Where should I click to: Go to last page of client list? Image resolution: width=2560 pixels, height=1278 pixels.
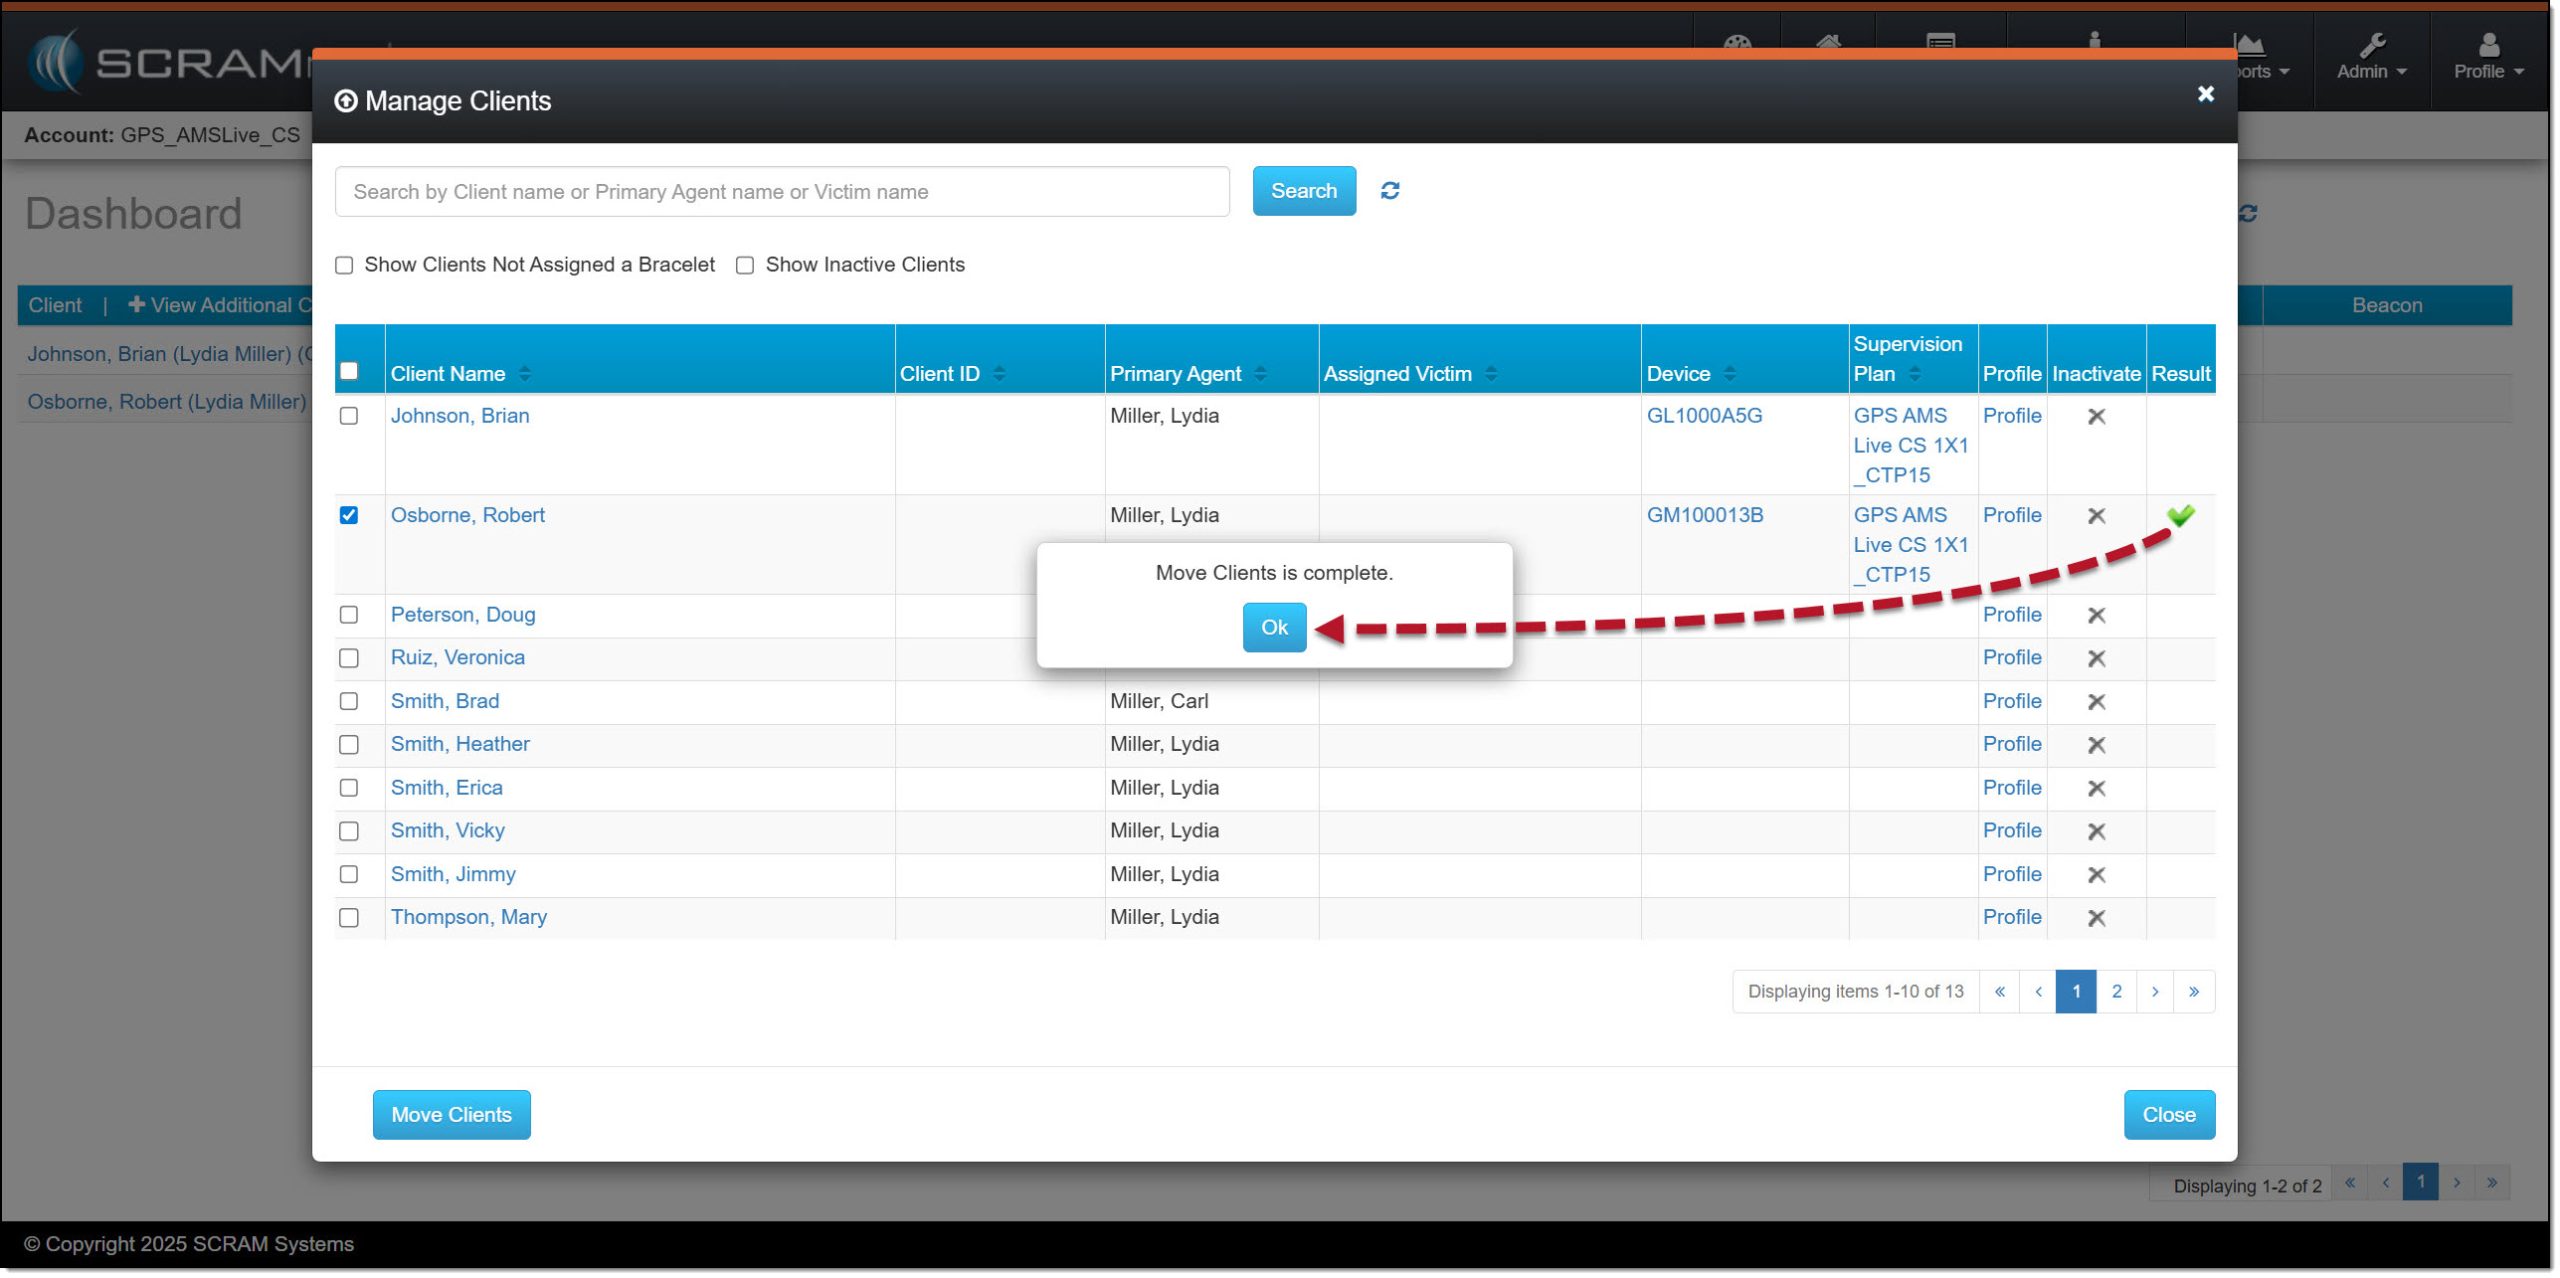click(2193, 992)
